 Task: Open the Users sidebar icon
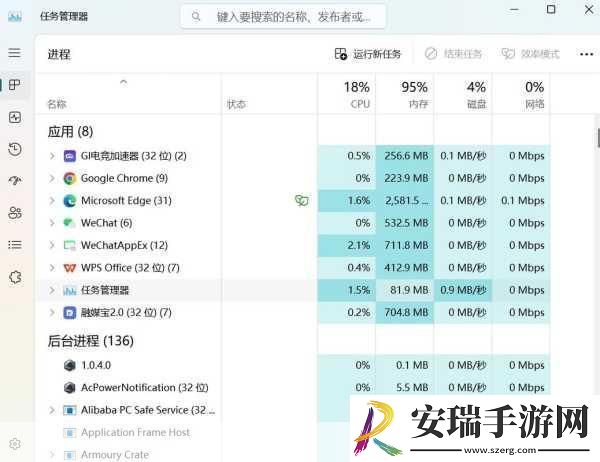tap(15, 213)
